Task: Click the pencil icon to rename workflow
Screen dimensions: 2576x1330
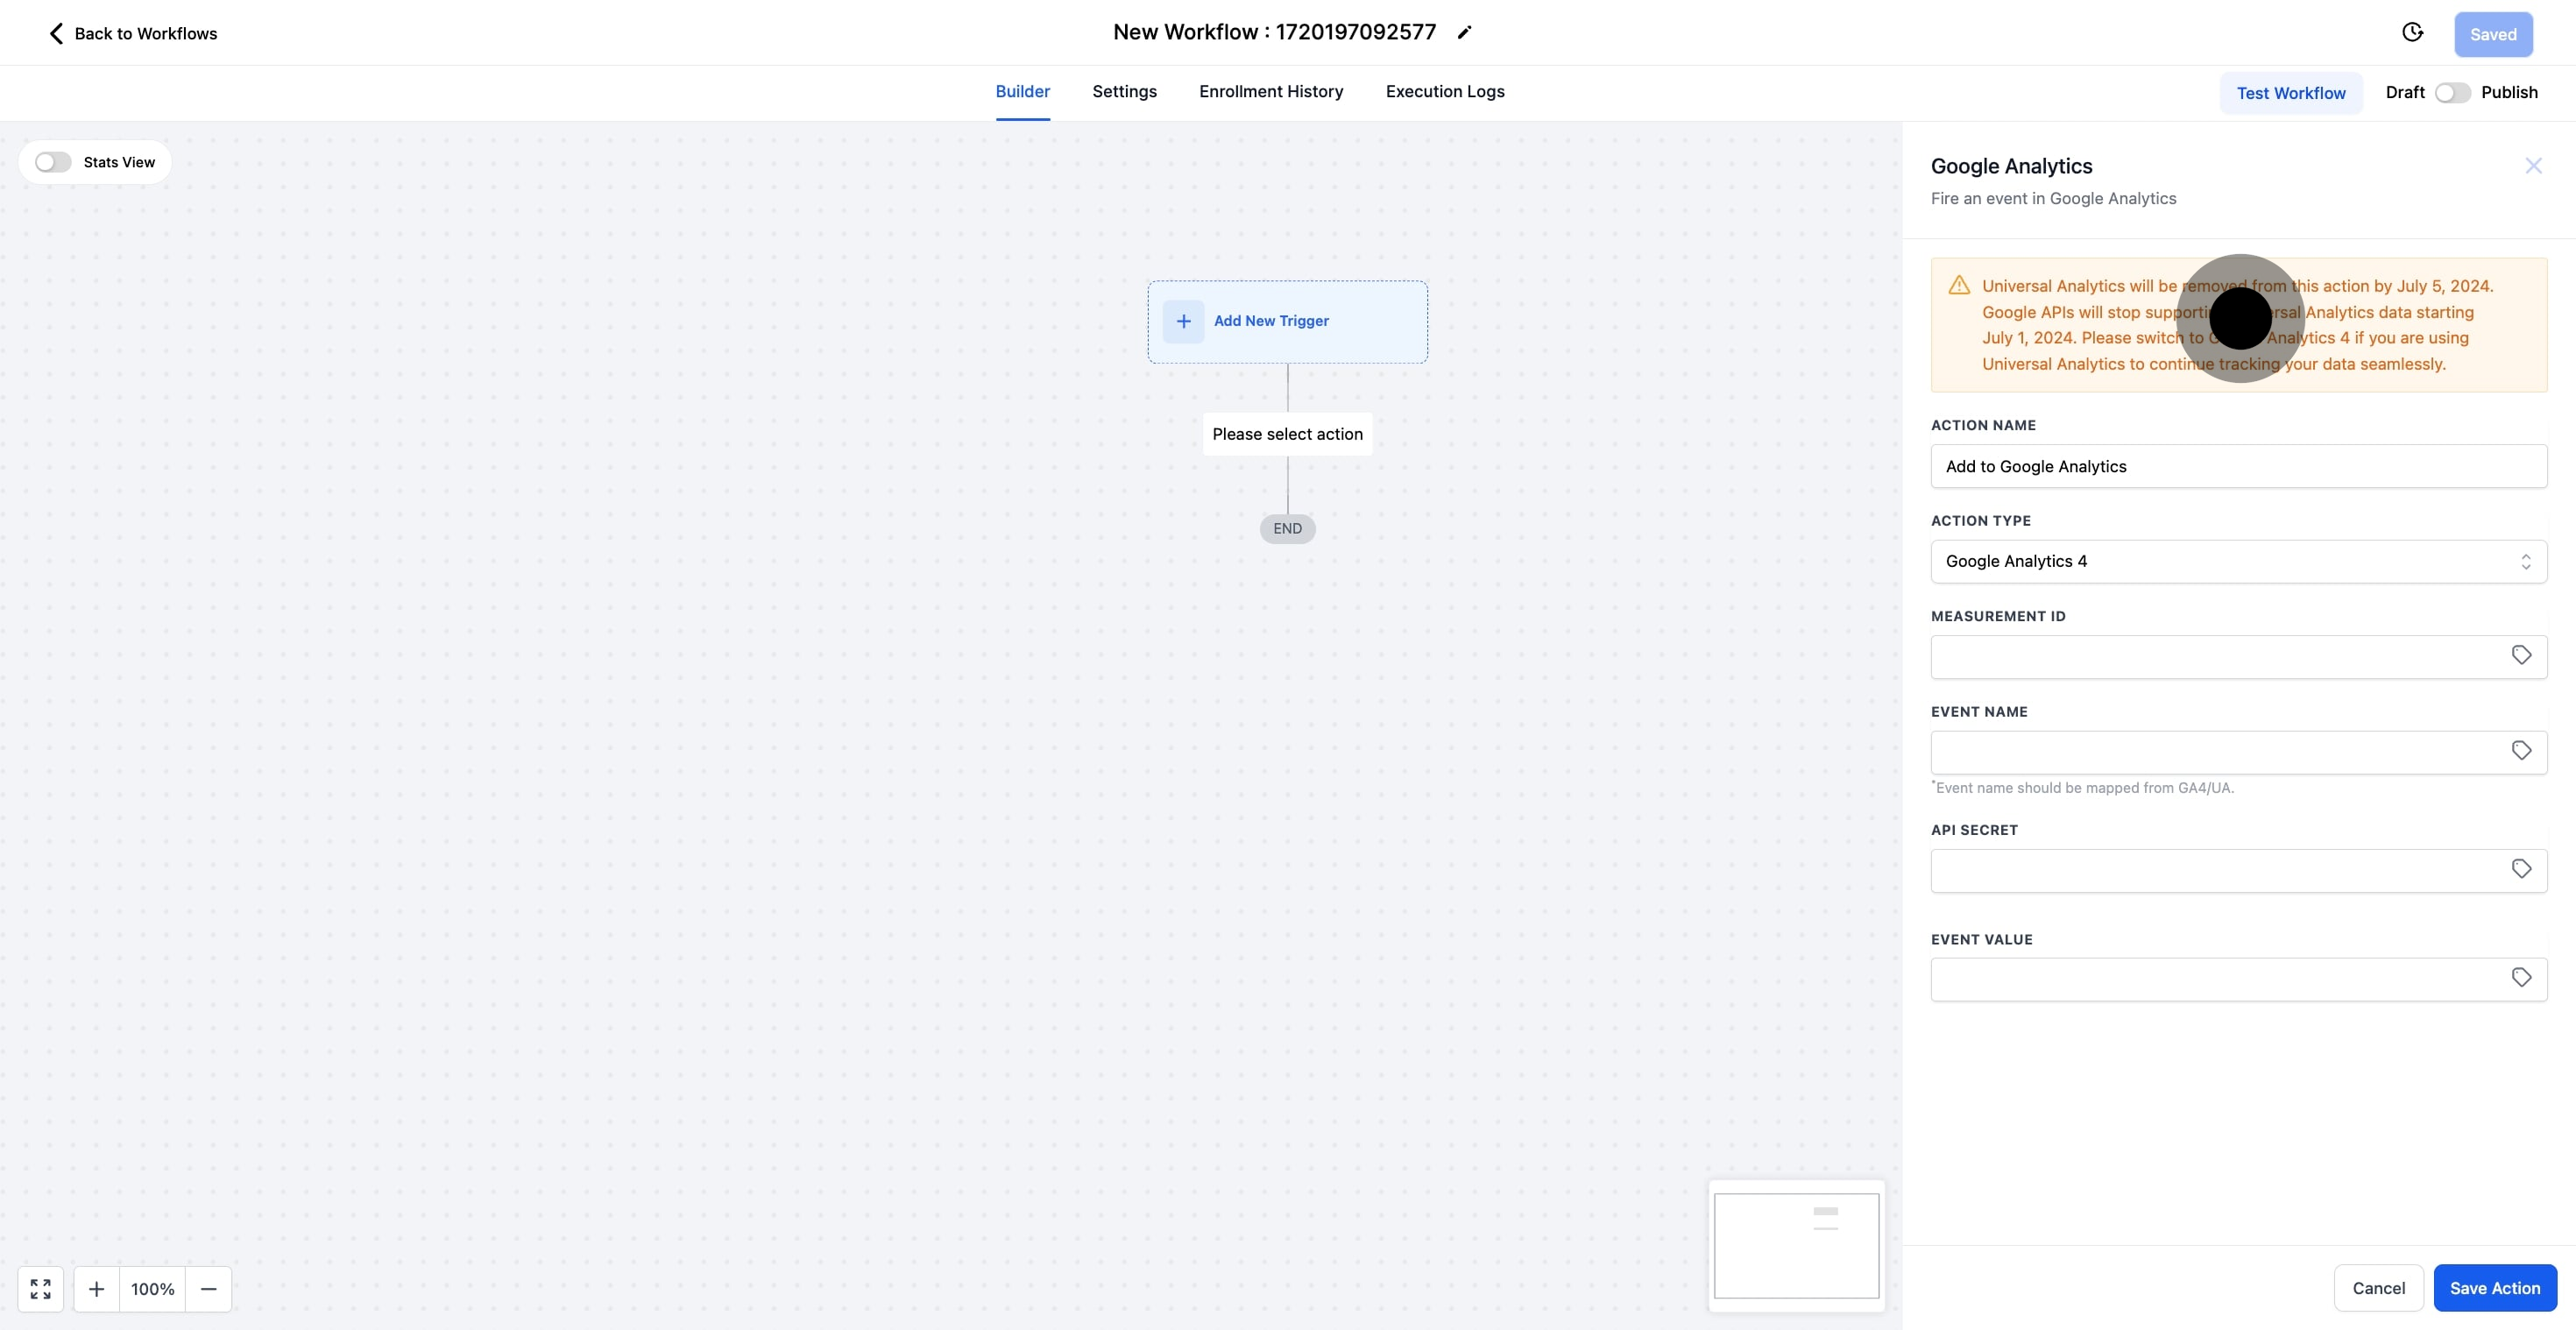Action: (1464, 33)
